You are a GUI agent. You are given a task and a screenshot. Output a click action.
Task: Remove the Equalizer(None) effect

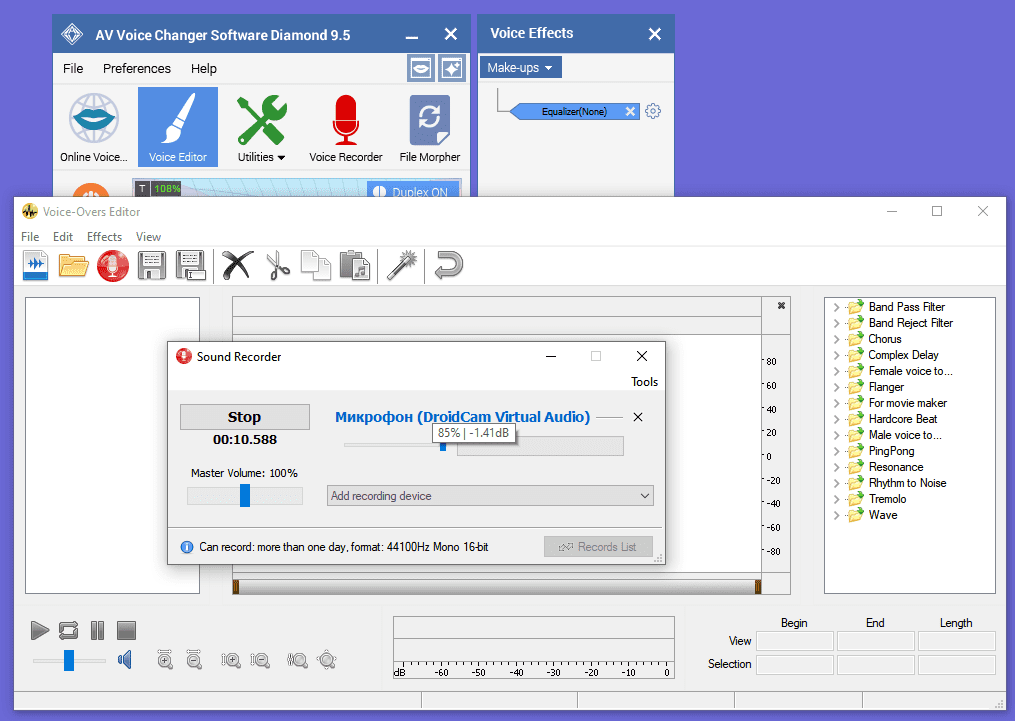(630, 111)
